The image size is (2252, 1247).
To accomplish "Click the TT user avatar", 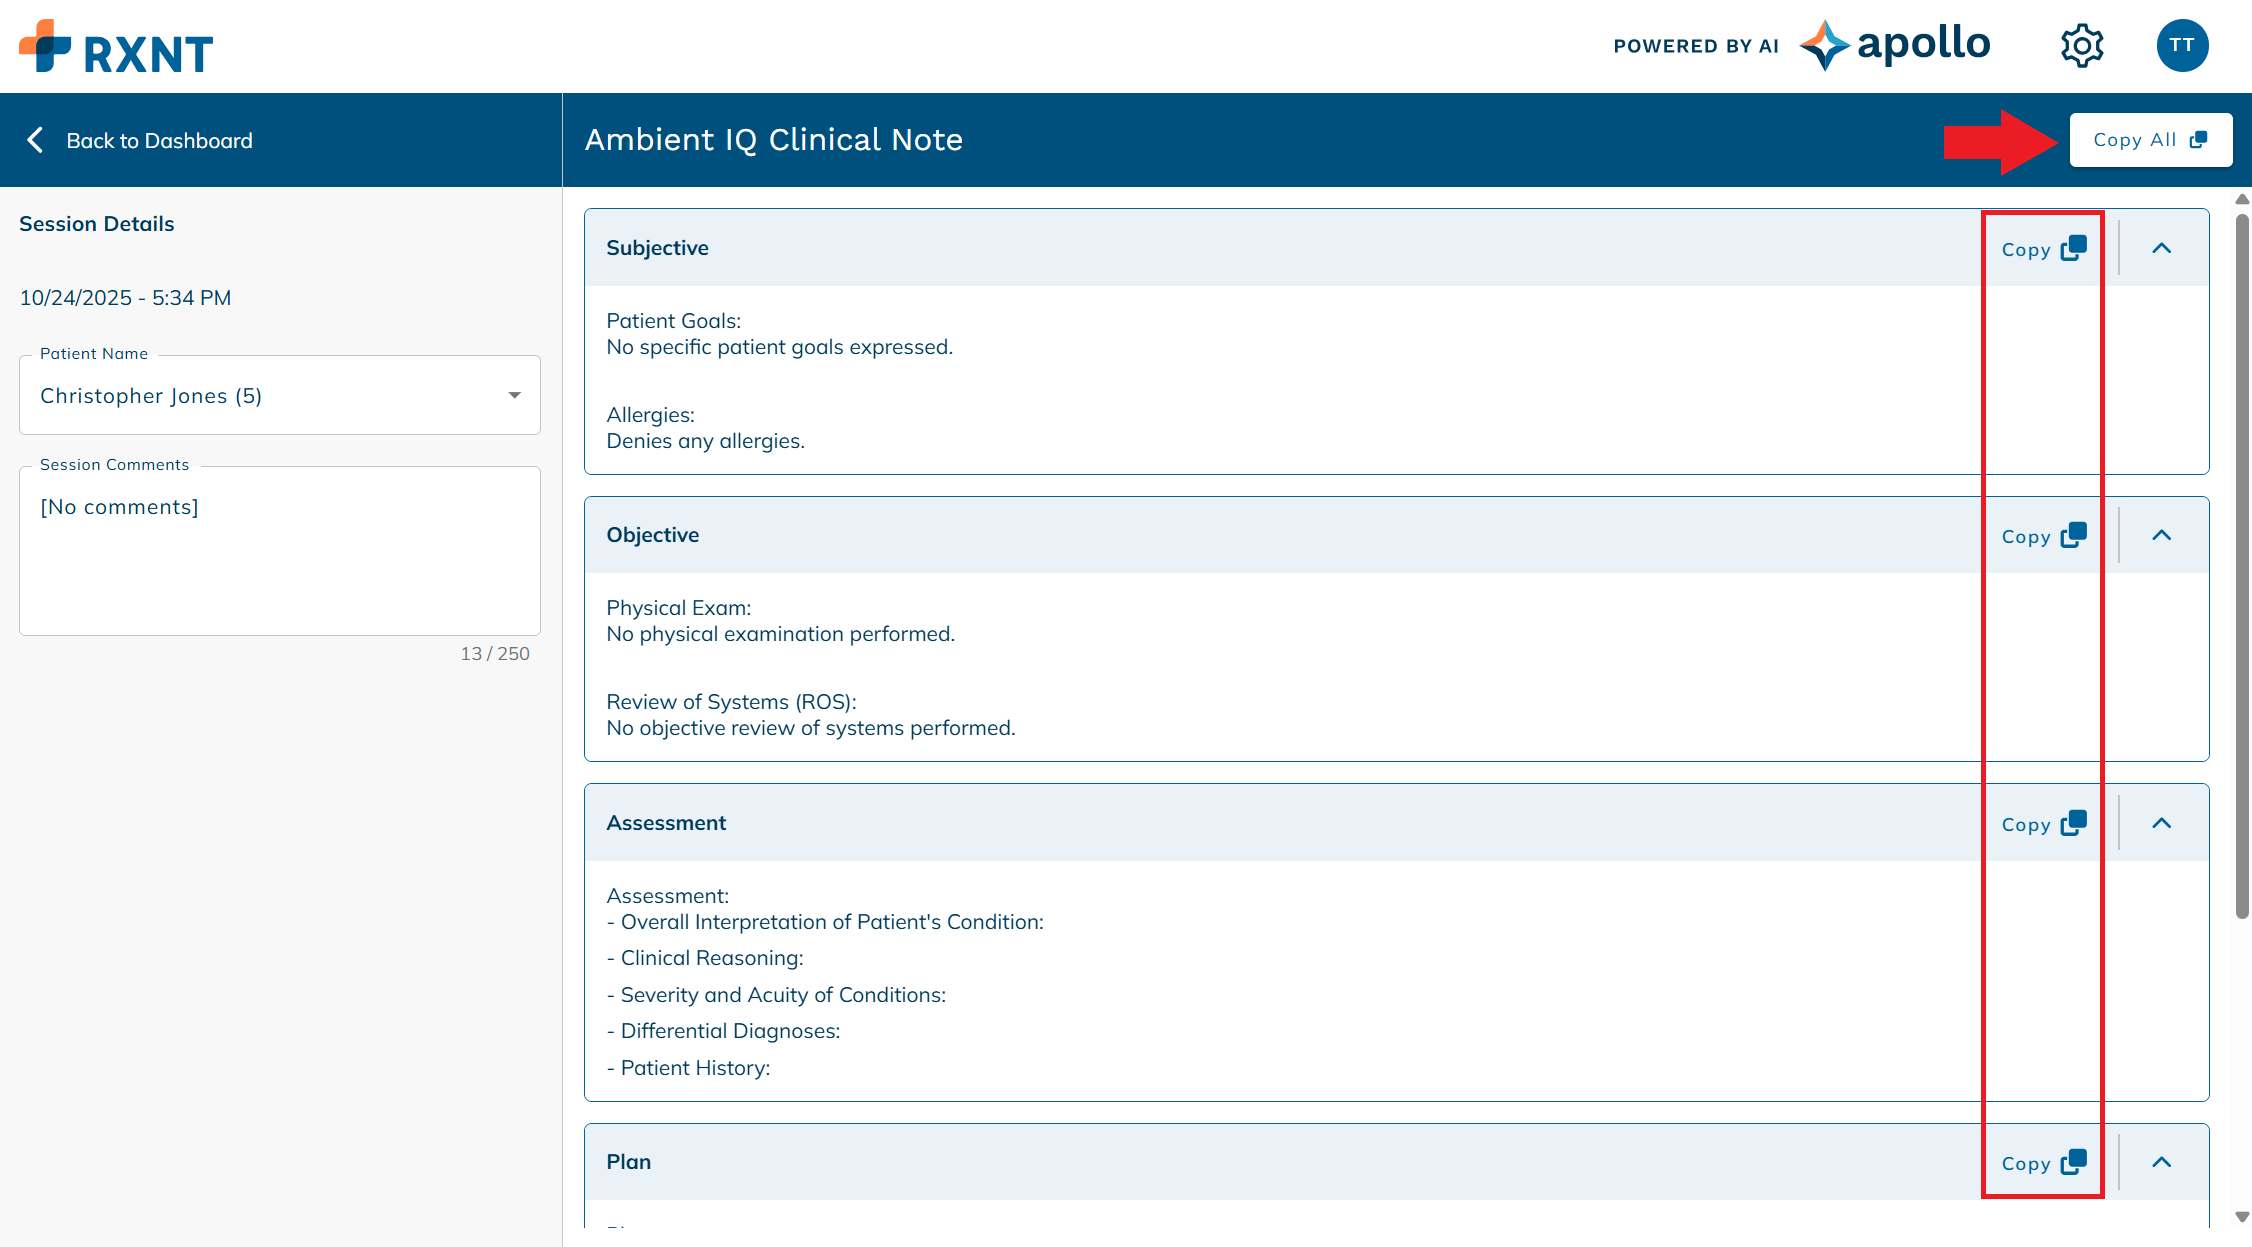I will (2182, 46).
